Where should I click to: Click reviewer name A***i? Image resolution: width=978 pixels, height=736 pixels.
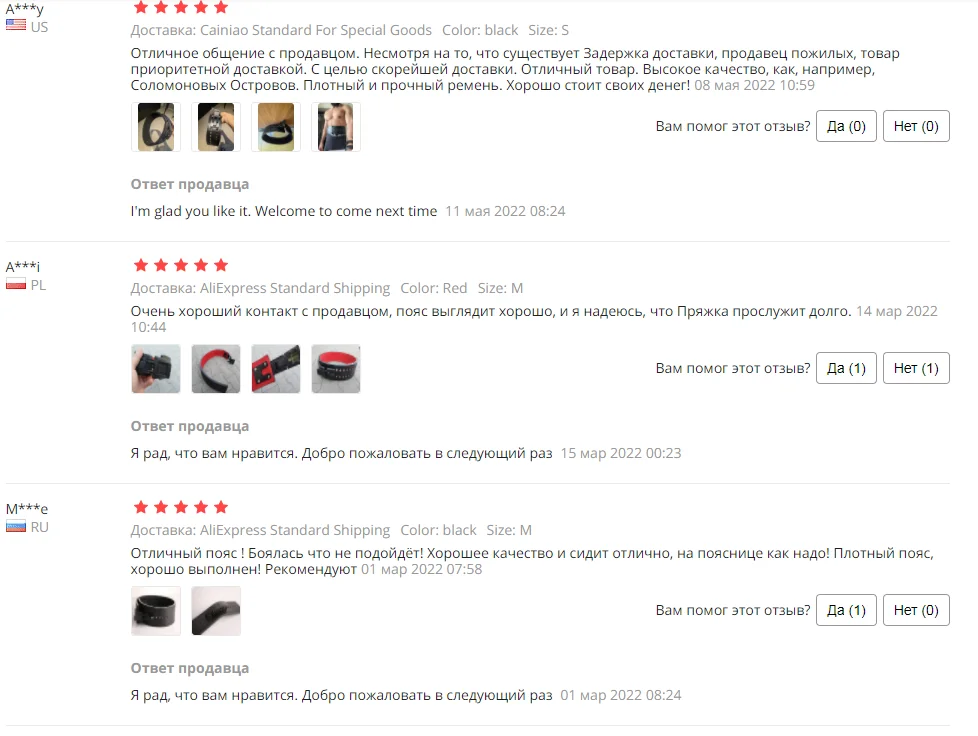(x=23, y=267)
